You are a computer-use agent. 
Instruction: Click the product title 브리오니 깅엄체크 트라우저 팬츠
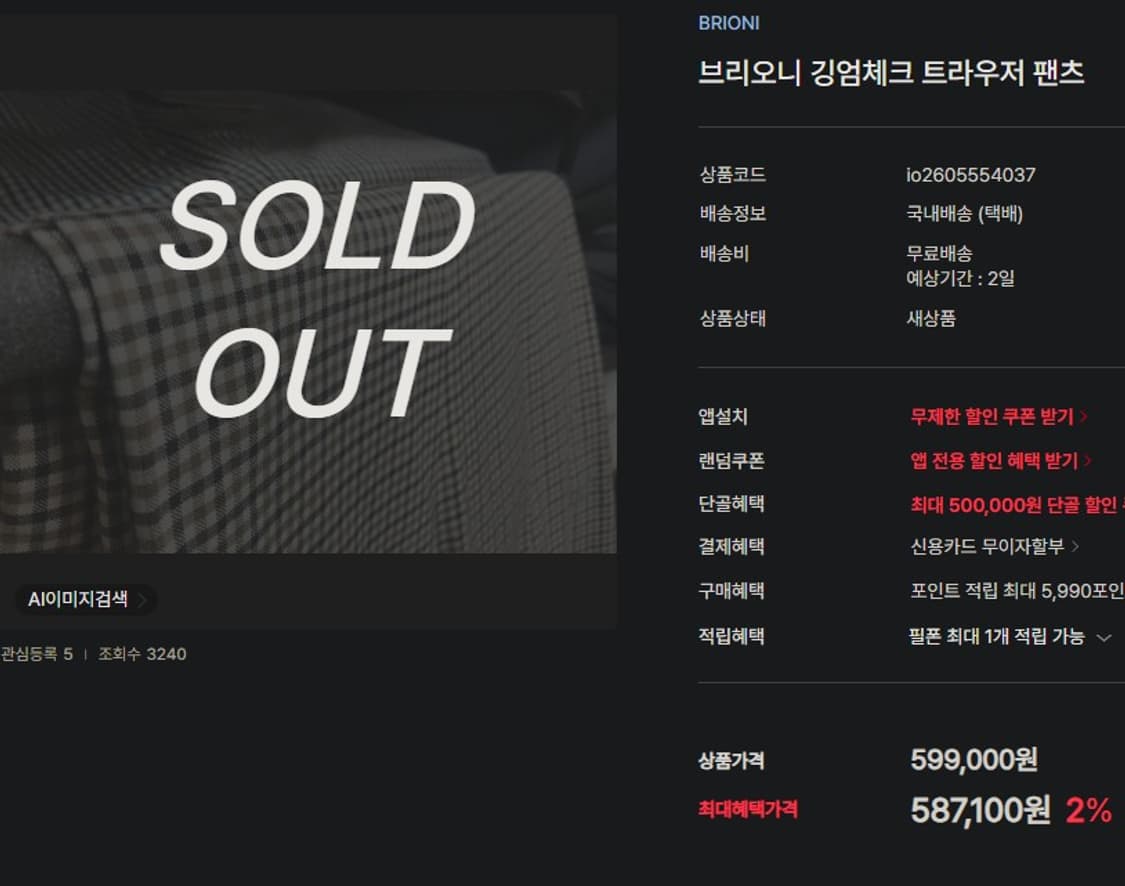pos(891,73)
